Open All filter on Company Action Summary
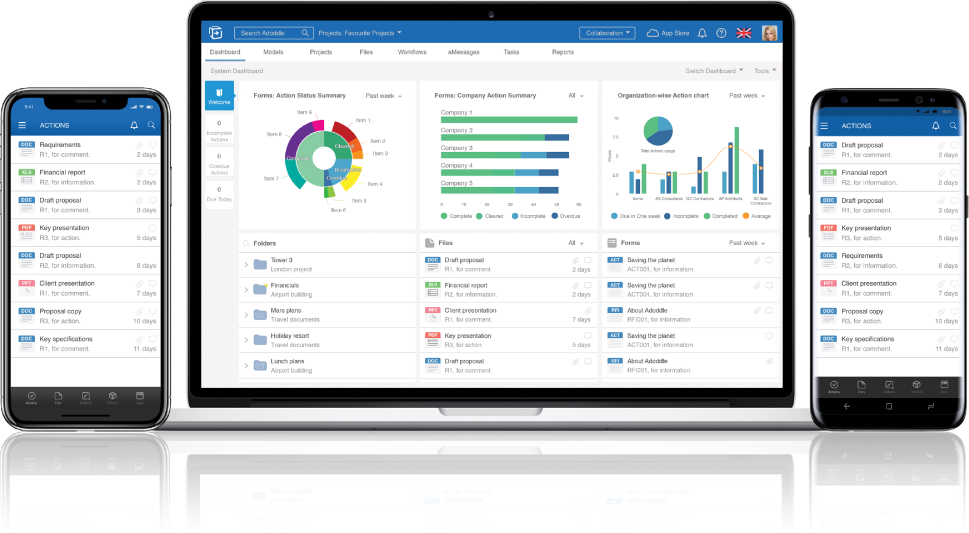The width and height of the screenshot is (969, 533). 575,95
